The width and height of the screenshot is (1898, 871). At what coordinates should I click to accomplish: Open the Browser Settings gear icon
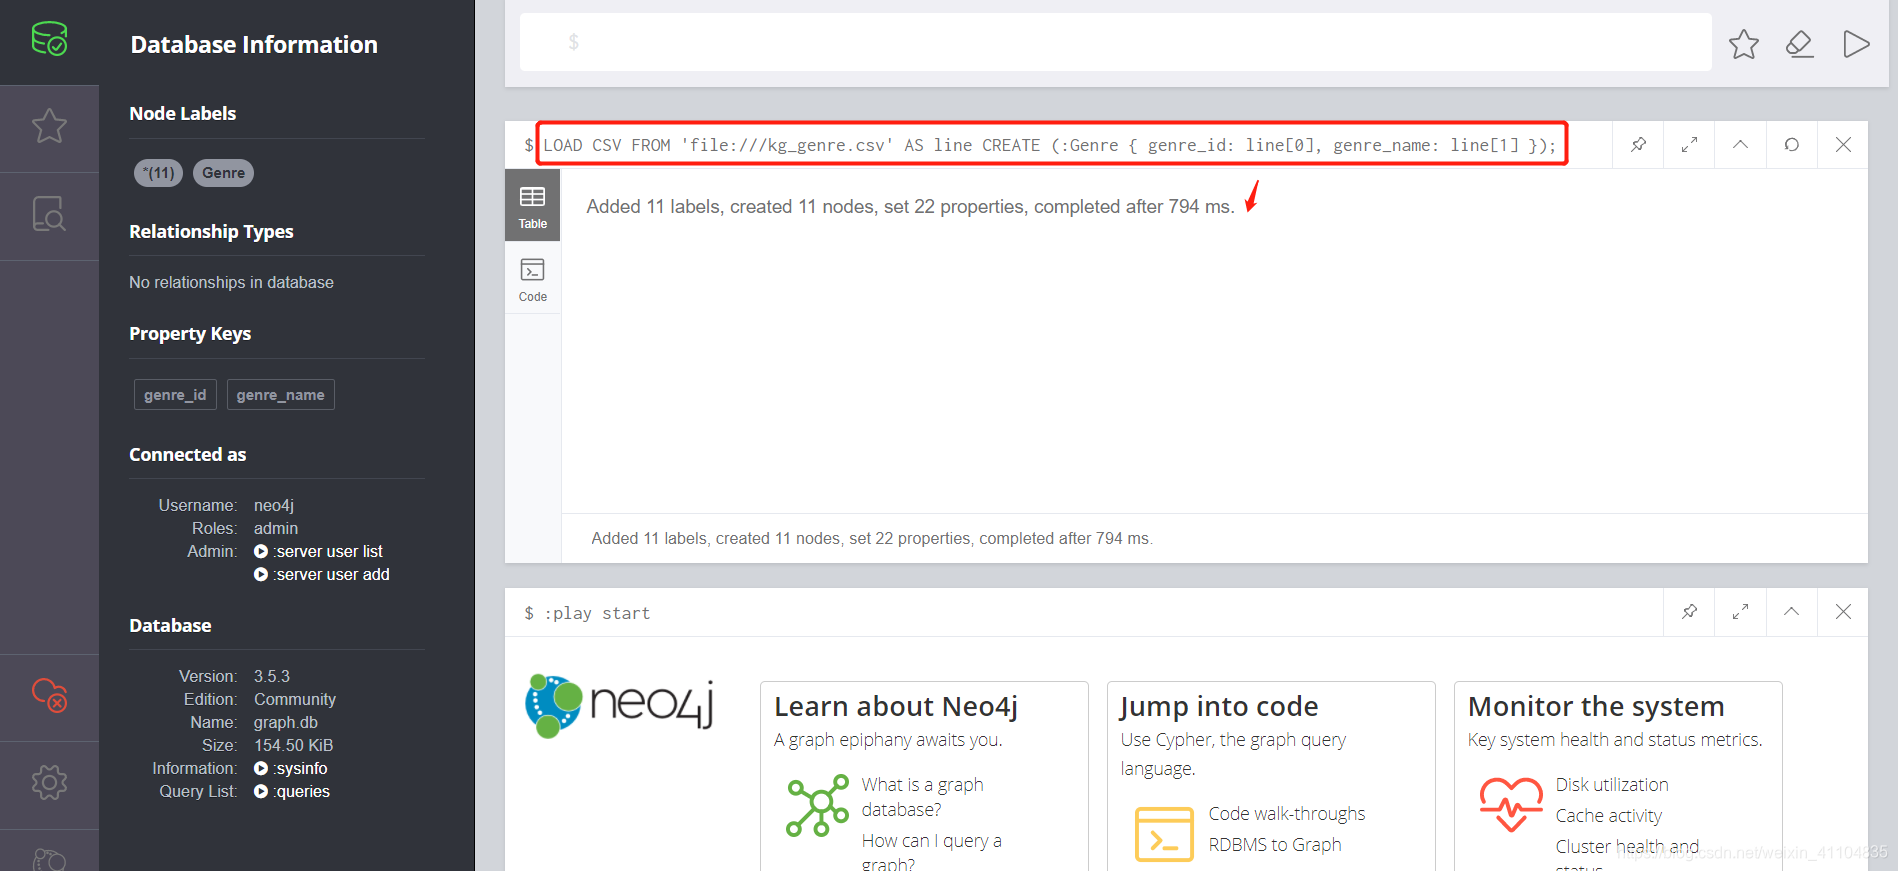[x=49, y=782]
